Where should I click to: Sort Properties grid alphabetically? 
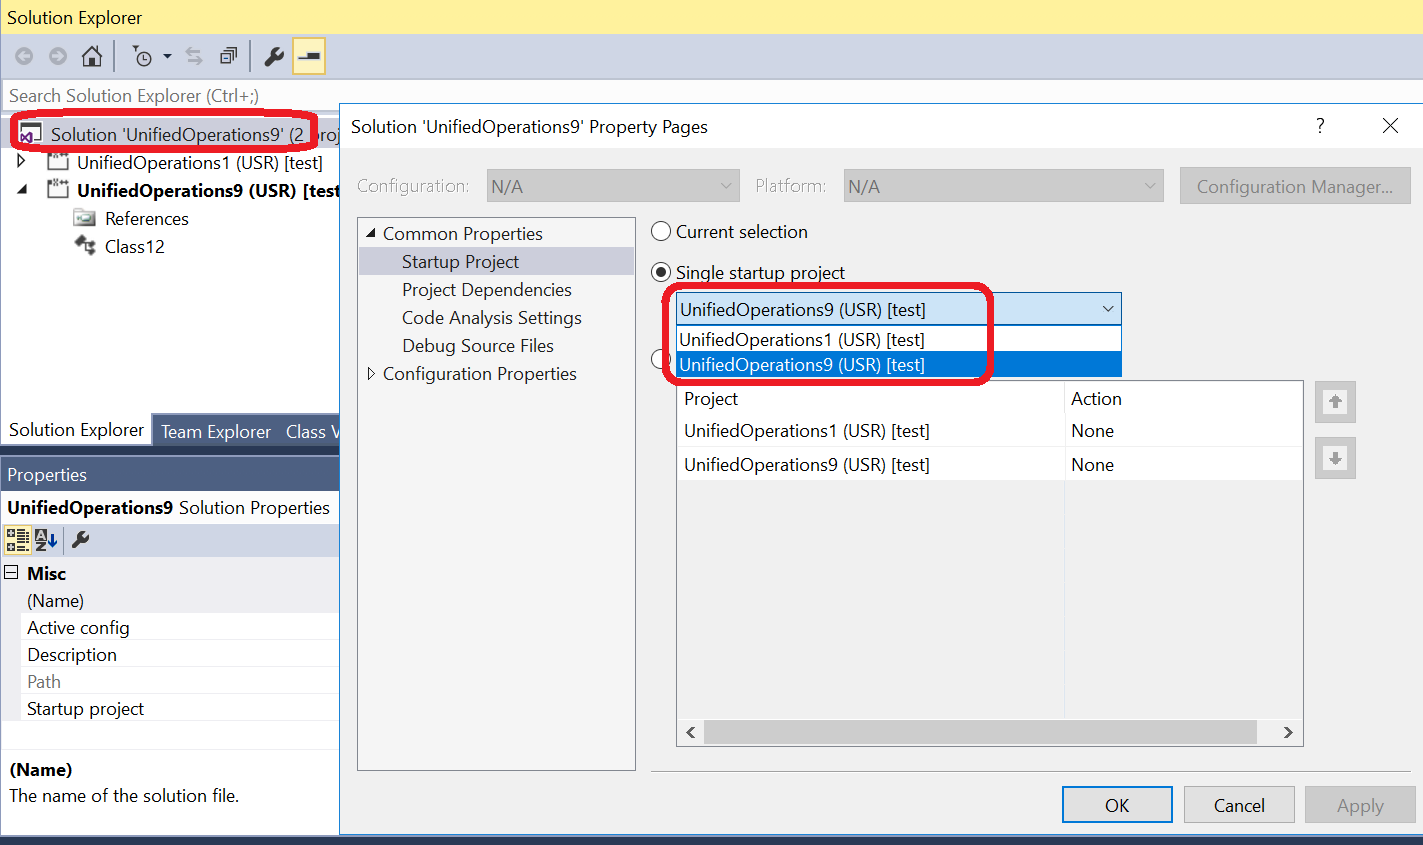(46, 540)
